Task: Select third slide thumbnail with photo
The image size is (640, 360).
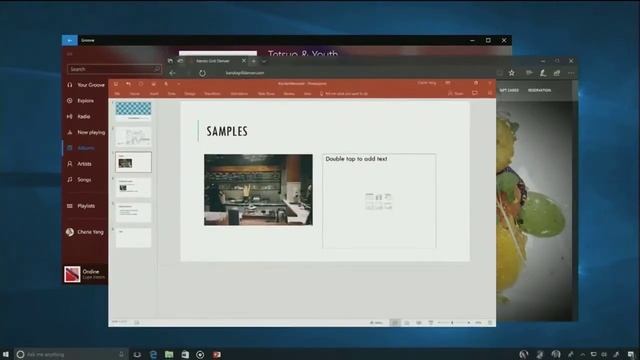Action: pyautogui.click(x=133, y=162)
